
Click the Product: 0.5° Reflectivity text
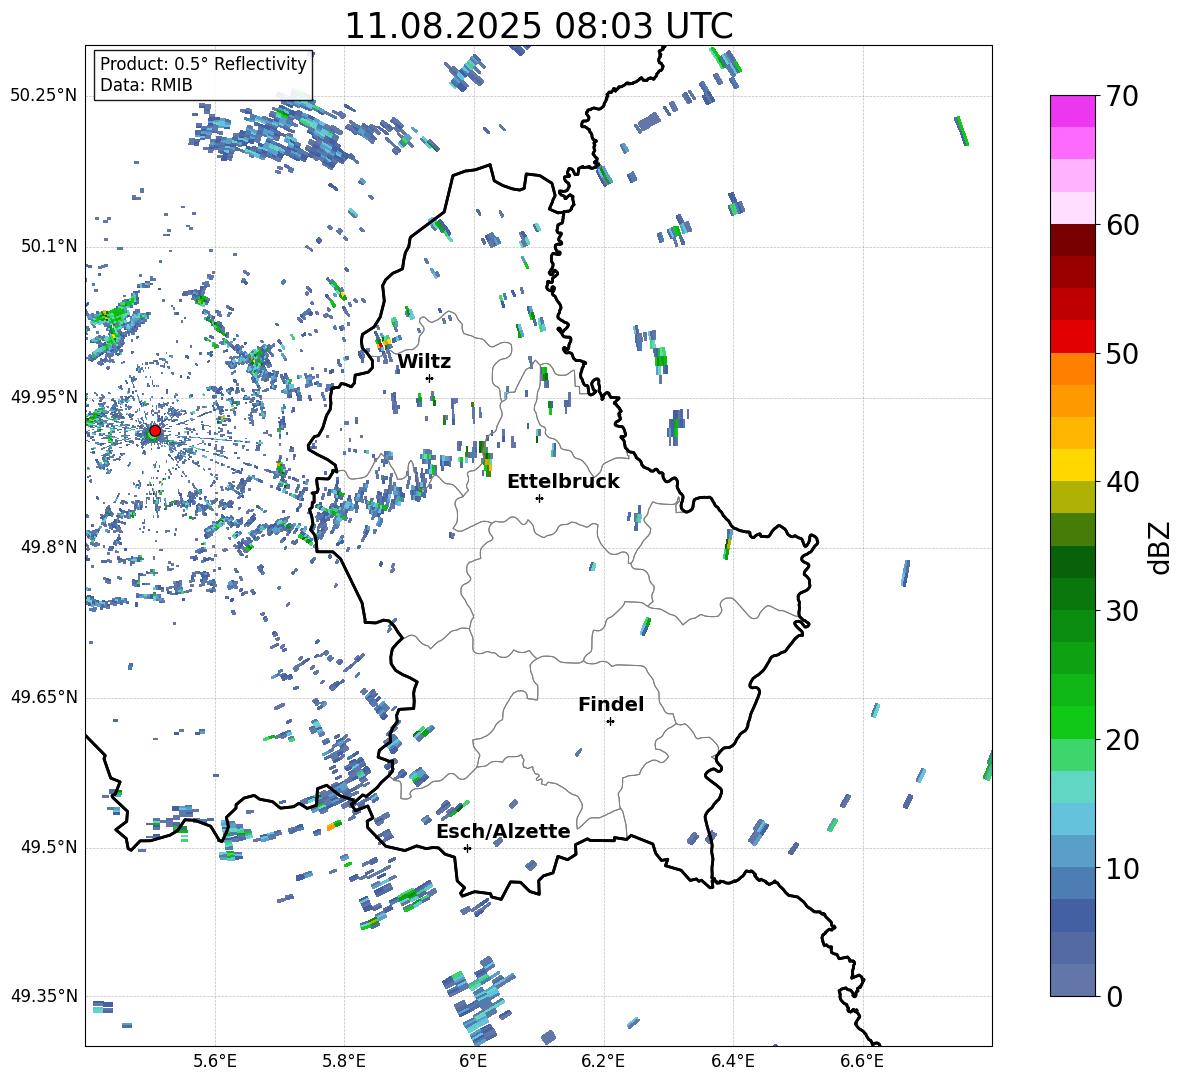(203, 63)
